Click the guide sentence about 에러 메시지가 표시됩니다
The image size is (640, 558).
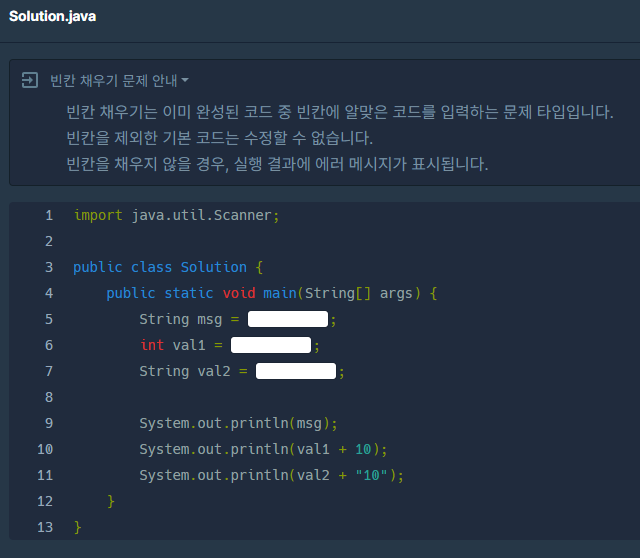[277, 164]
